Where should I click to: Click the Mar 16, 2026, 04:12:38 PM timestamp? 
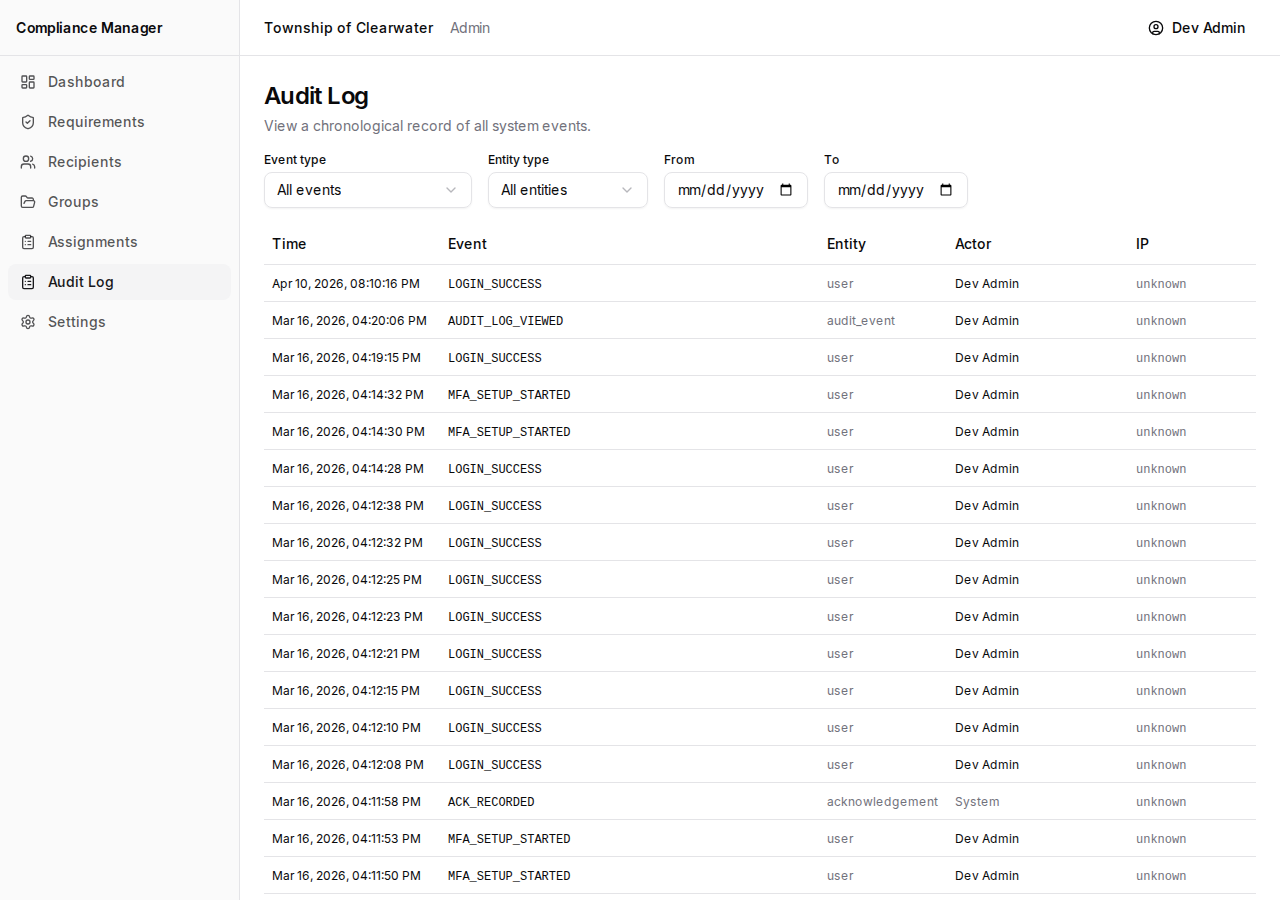(x=348, y=506)
